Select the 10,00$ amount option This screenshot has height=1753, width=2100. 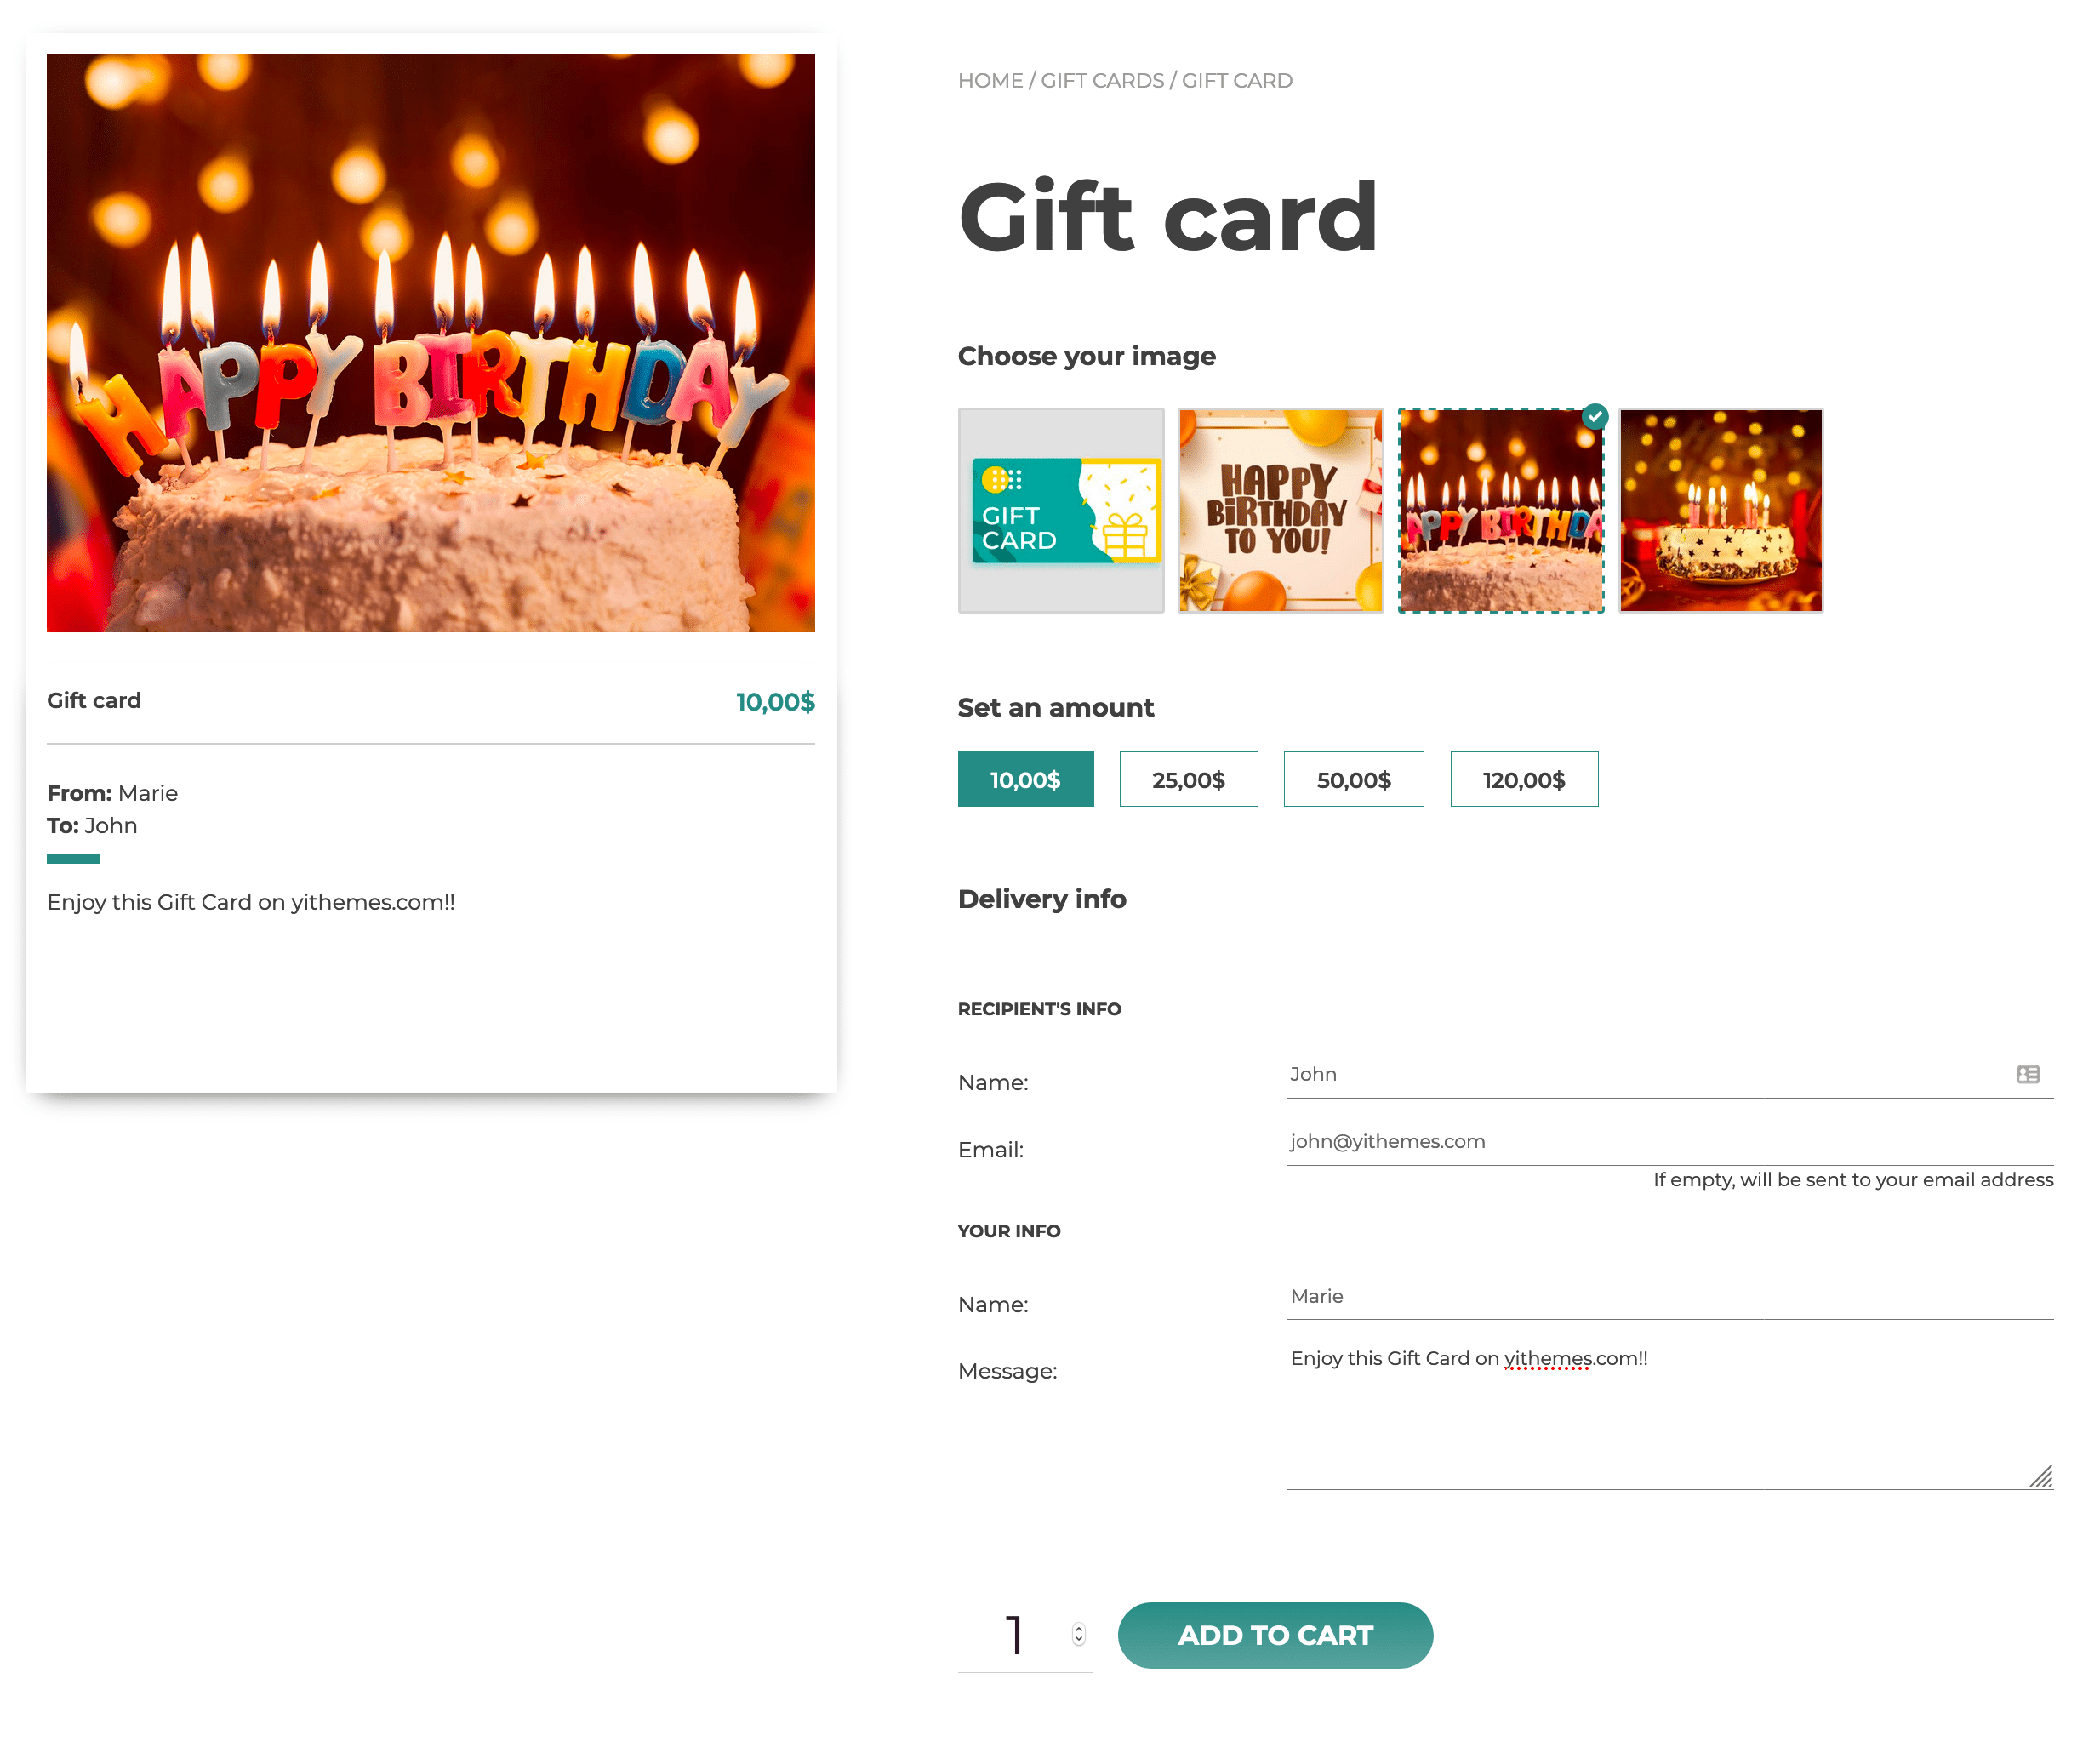pos(1025,779)
